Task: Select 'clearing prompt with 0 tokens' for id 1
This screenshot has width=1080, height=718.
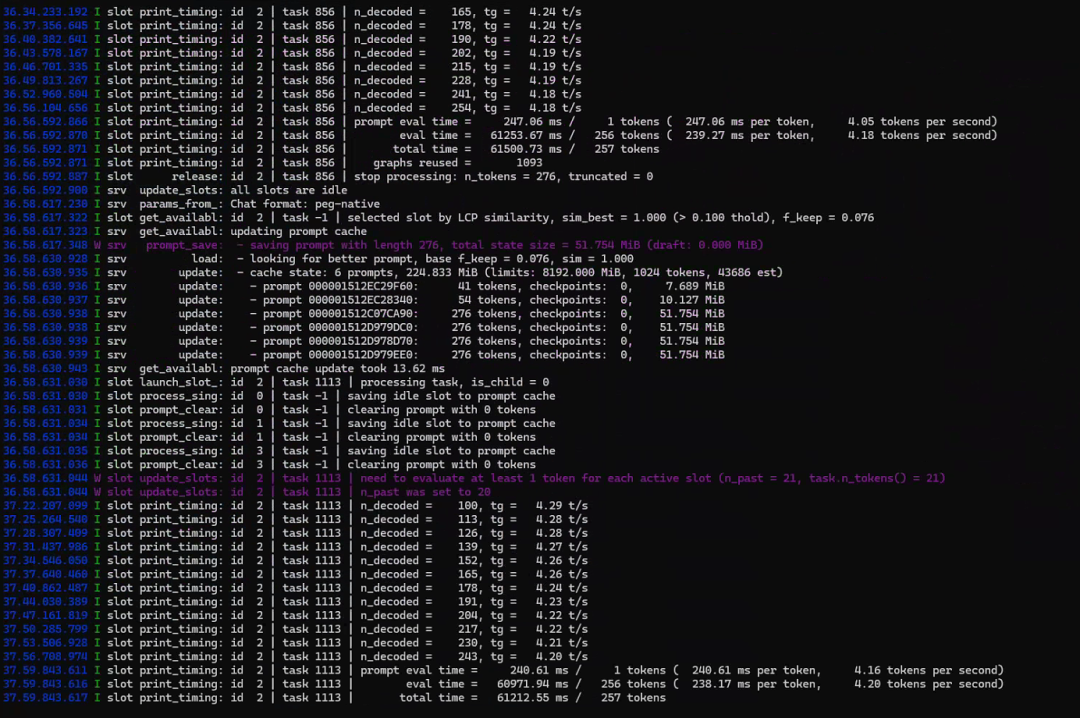Action: 442,438
